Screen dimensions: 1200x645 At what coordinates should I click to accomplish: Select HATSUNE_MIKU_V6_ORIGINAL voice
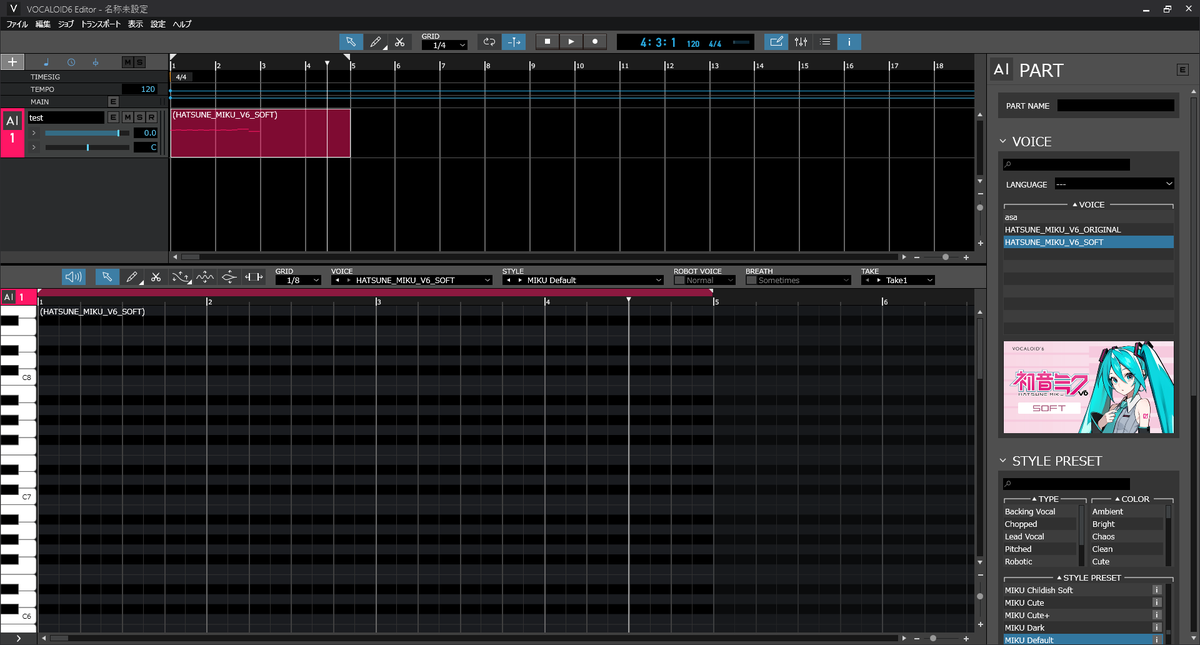tap(1089, 229)
